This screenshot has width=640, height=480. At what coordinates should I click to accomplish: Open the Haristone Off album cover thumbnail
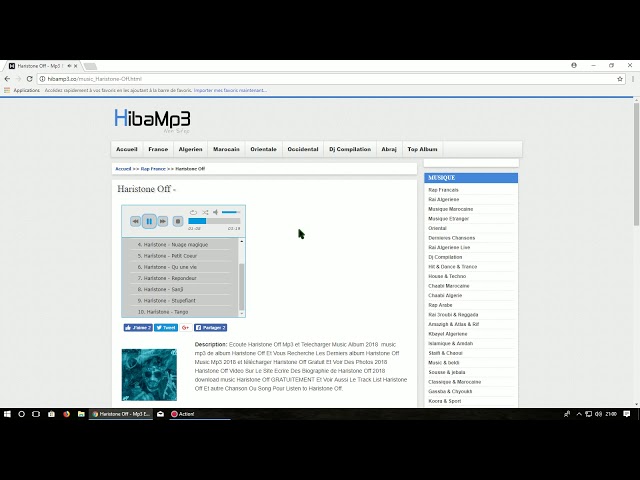tap(149, 375)
